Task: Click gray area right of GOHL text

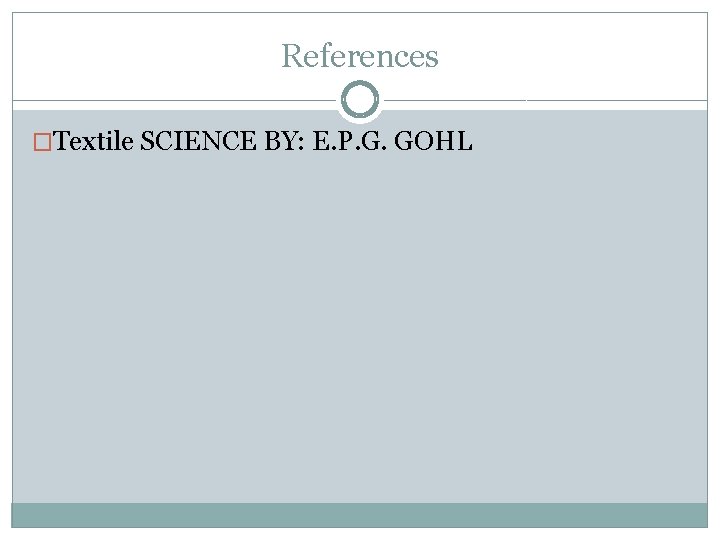Action: coord(590,141)
